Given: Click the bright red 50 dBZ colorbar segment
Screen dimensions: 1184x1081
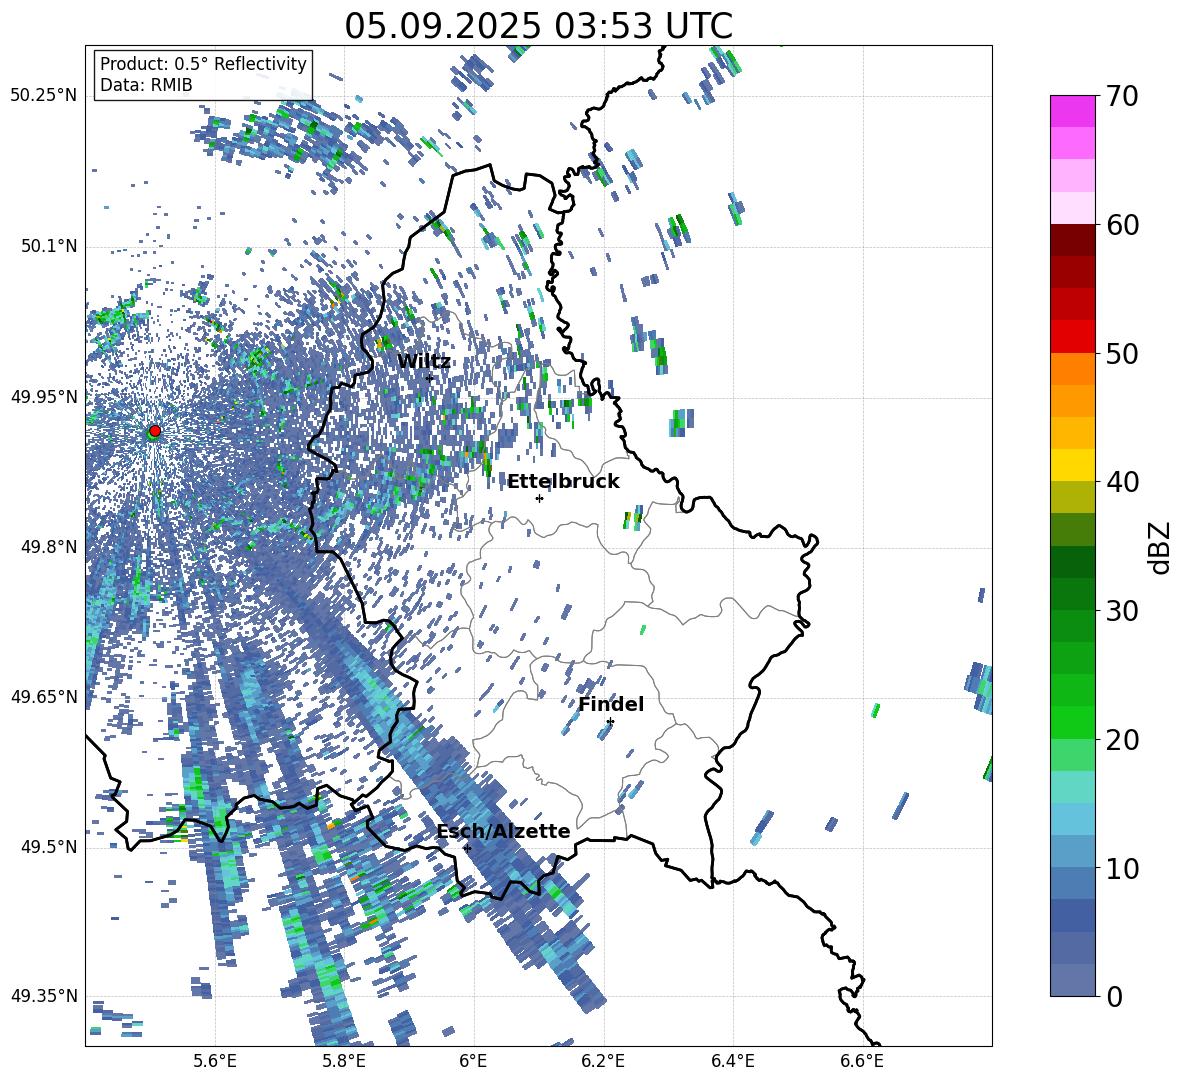Looking at the screenshot, I should click(1072, 337).
